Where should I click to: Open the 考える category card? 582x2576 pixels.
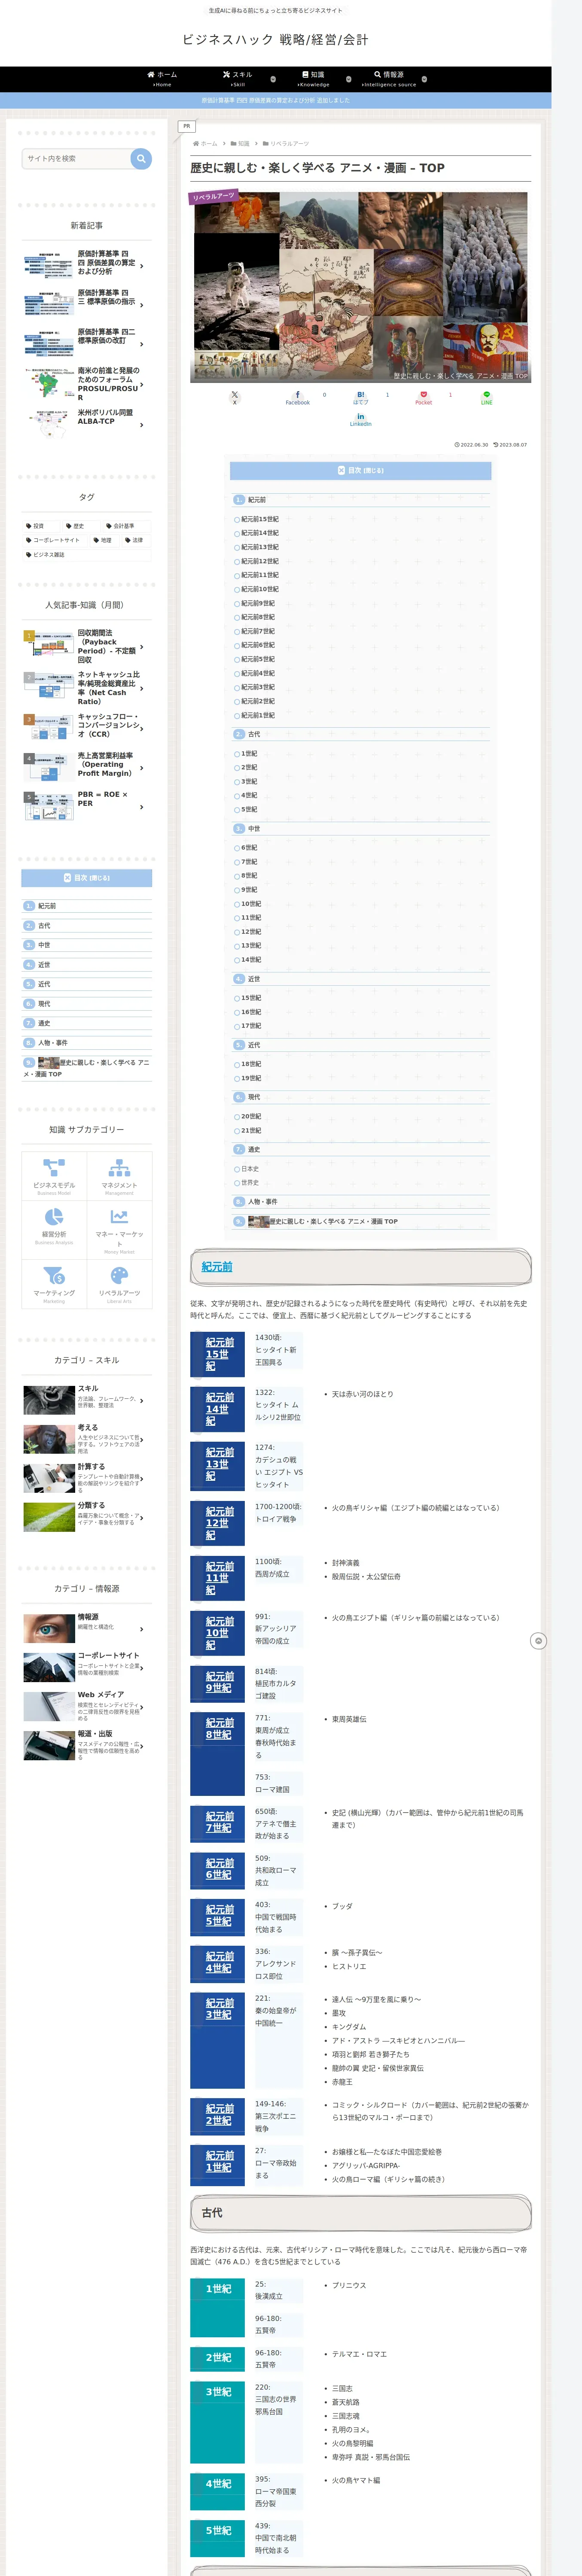point(87,1439)
